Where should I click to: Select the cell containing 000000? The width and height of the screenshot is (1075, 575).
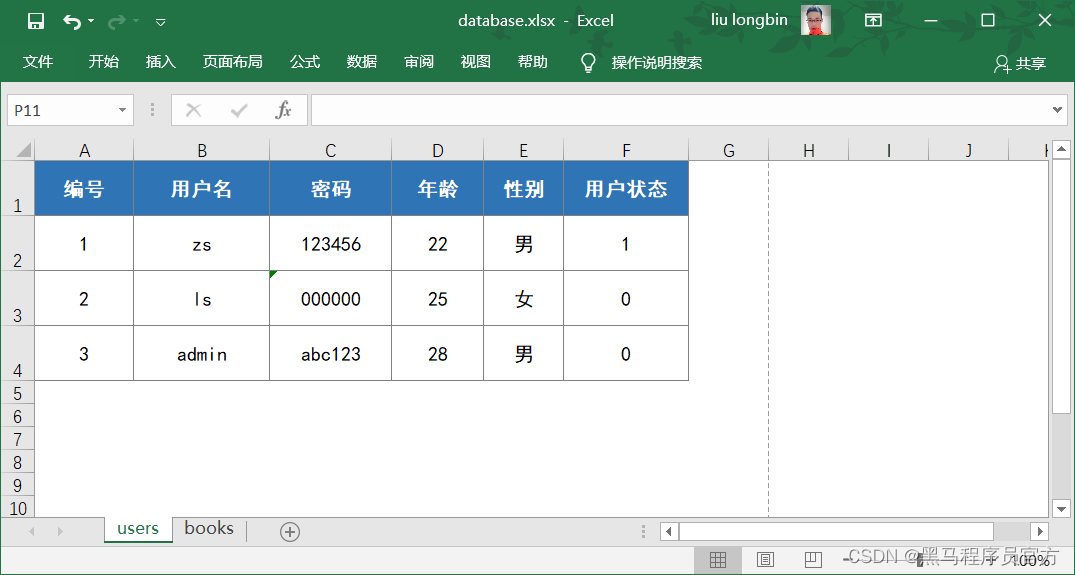pyautogui.click(x=330, y=298)
